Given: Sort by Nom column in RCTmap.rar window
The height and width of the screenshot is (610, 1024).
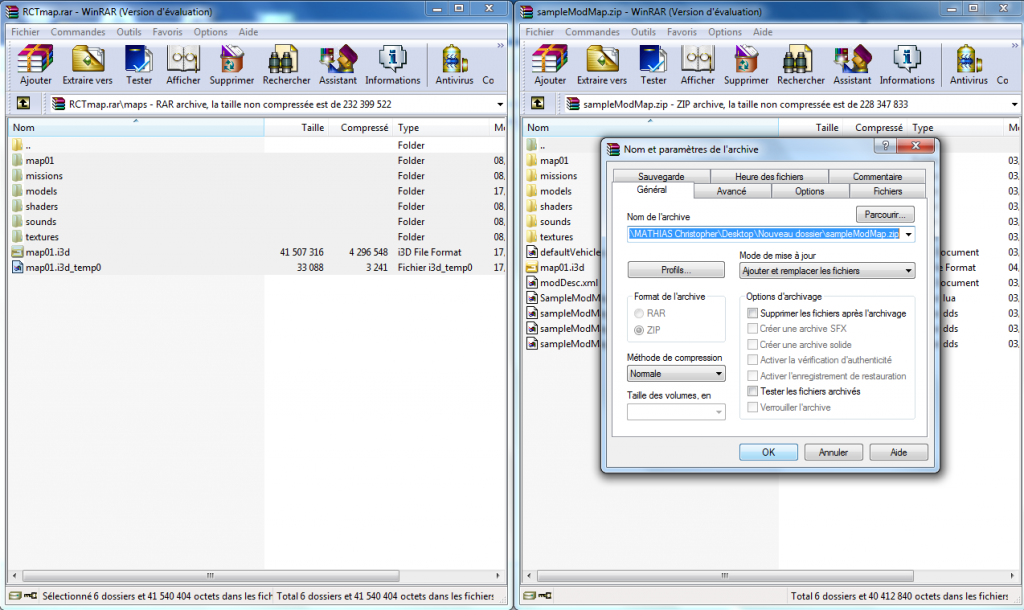Looking at the screenshot, I should click(137, 127).
